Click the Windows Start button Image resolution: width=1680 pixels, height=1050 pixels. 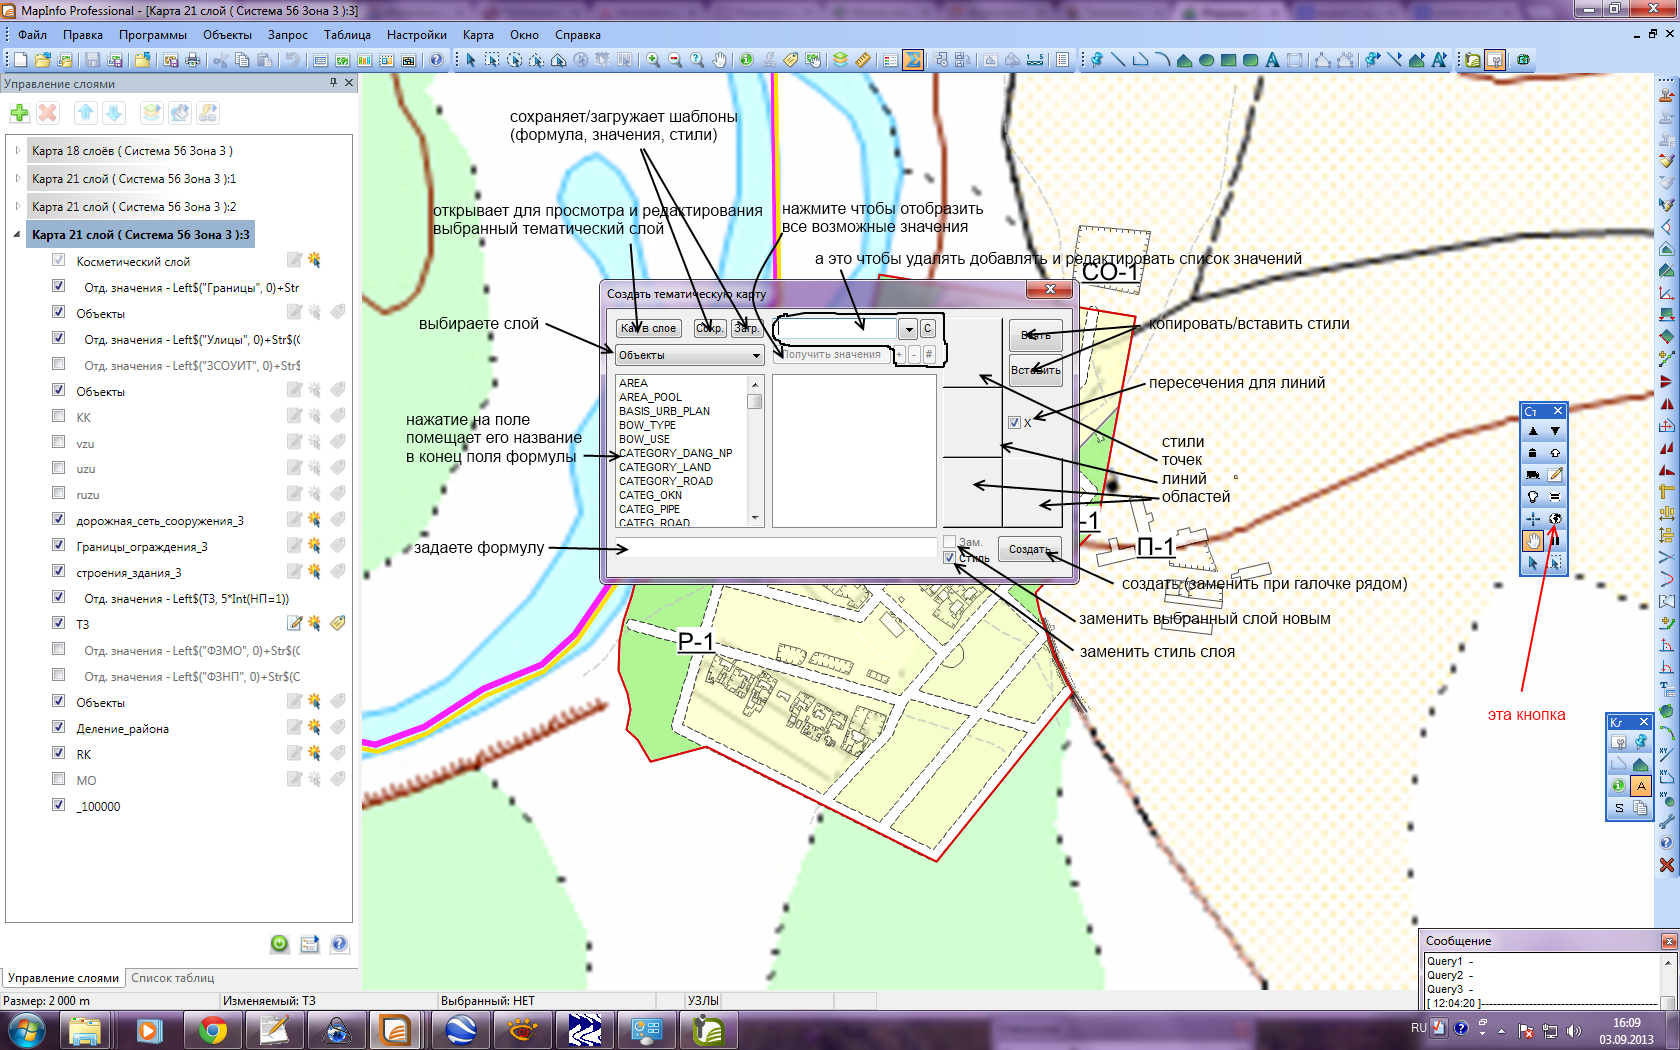click(x=27, y=1030)
